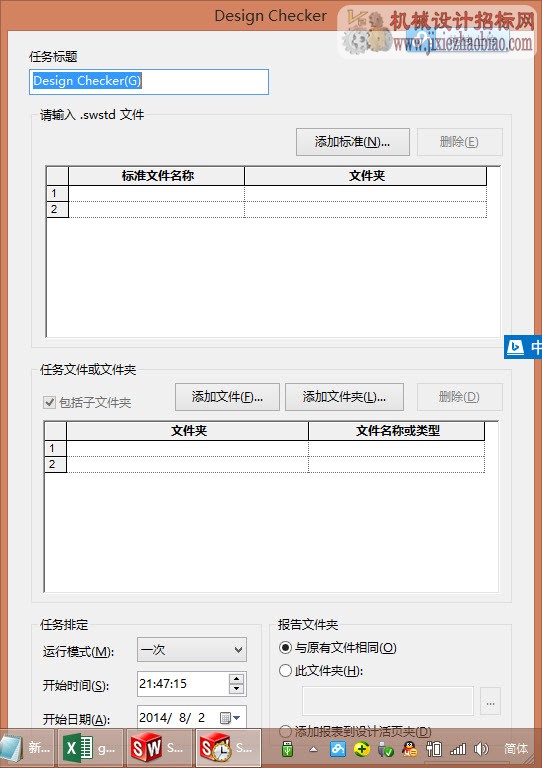Open the Notepad taskbar icon

pyautogui.click(x=27, y=748)
